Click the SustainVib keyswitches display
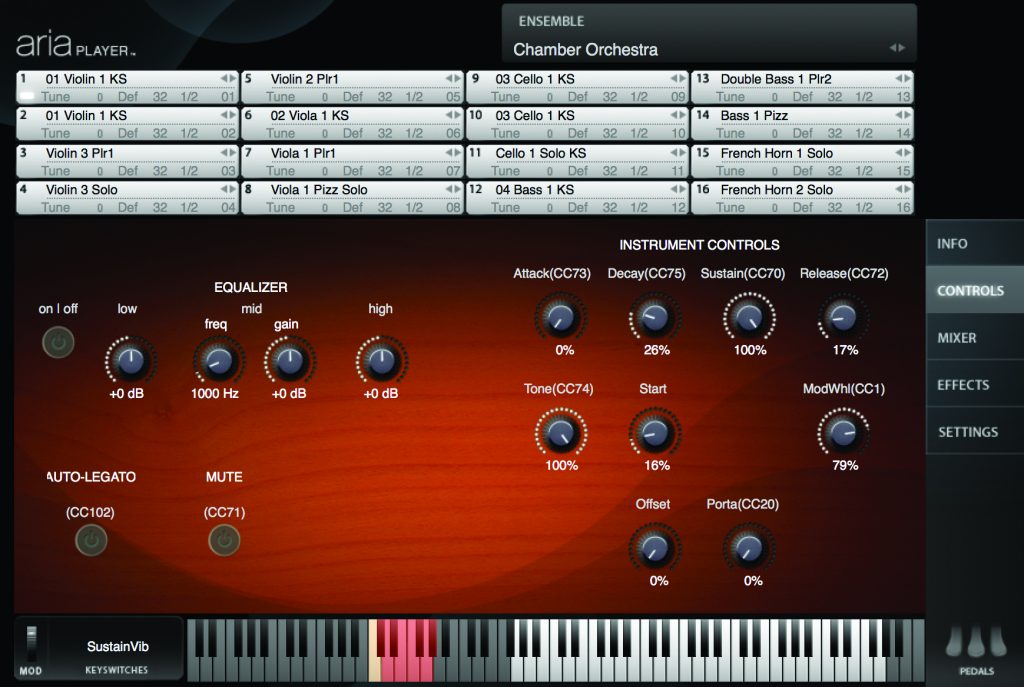The image size is (1024, 687). pyautogui.click(x=116, y=649)
